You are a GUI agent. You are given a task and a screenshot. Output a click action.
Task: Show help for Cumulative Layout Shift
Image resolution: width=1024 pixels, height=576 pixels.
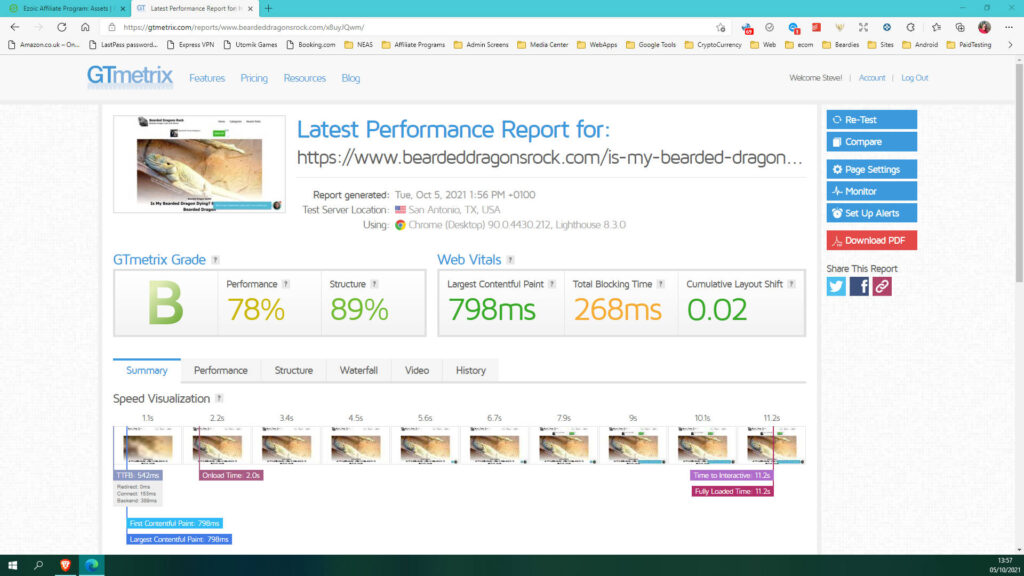[x=792, y=284]
